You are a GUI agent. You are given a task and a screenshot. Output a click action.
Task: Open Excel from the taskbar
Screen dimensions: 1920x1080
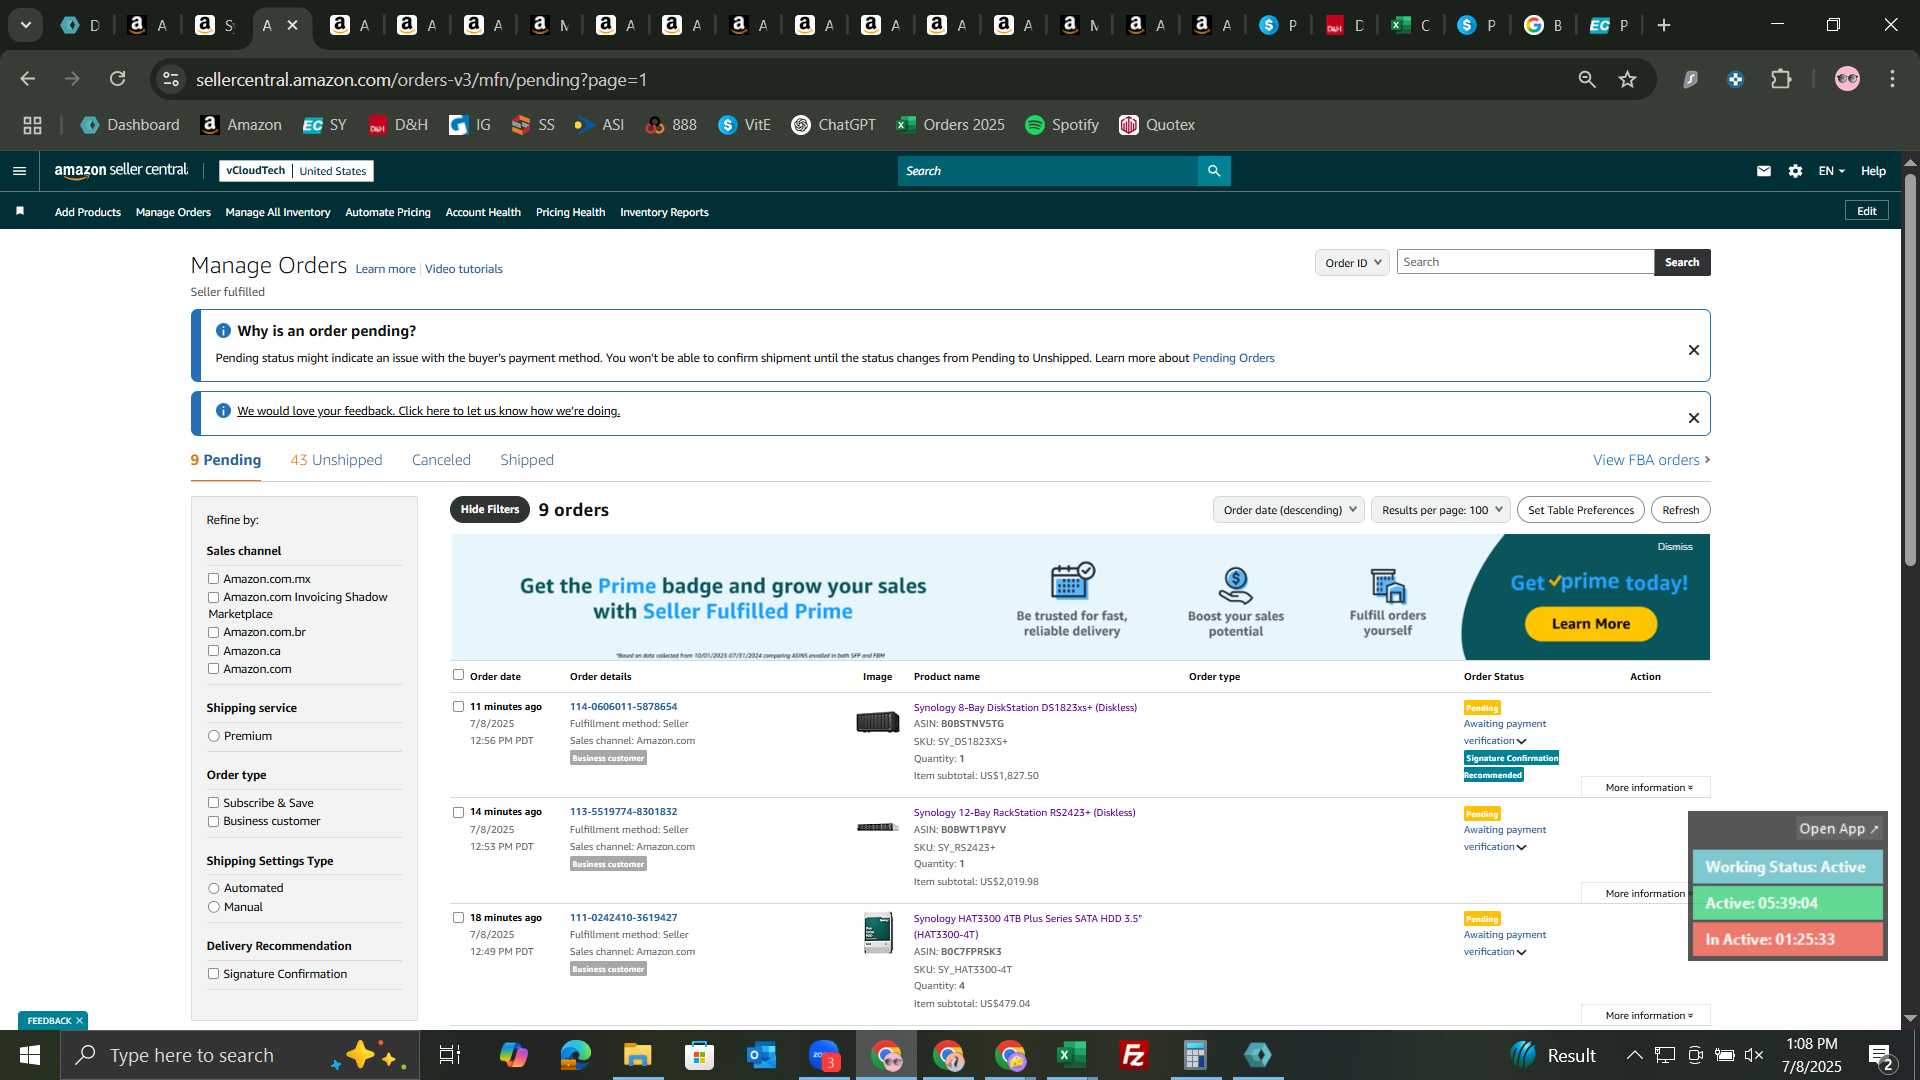tap(1071, 1055)
